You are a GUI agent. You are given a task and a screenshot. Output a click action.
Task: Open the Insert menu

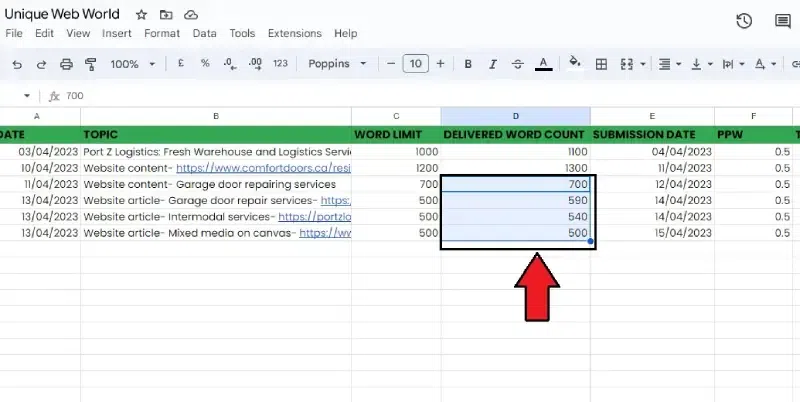coord(117,33)
